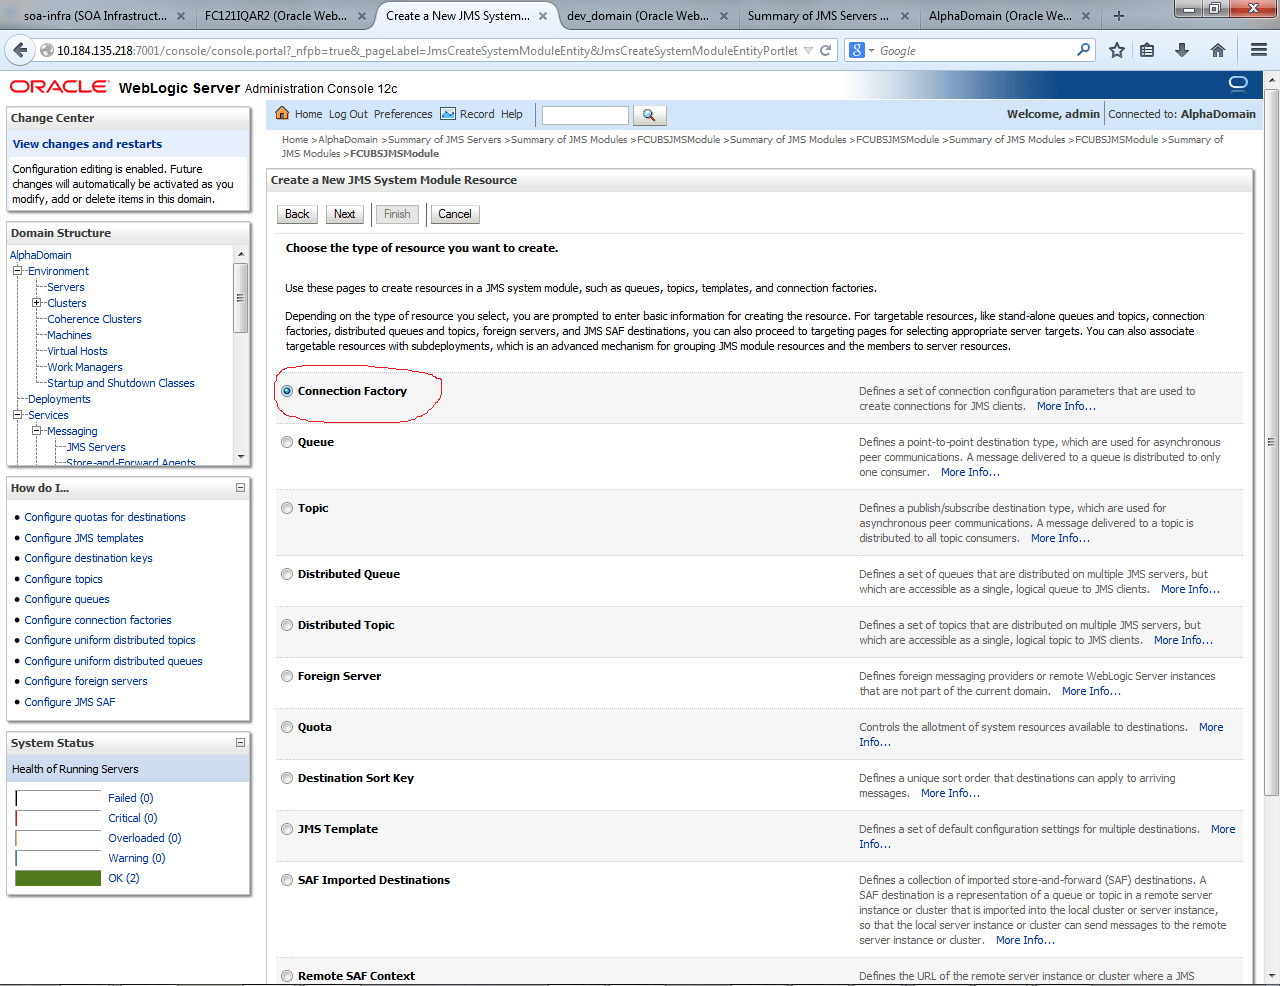Open Work Managers tree item
Image resolution: width=1280 pixels, height=986 pixels.
(85, 367)
